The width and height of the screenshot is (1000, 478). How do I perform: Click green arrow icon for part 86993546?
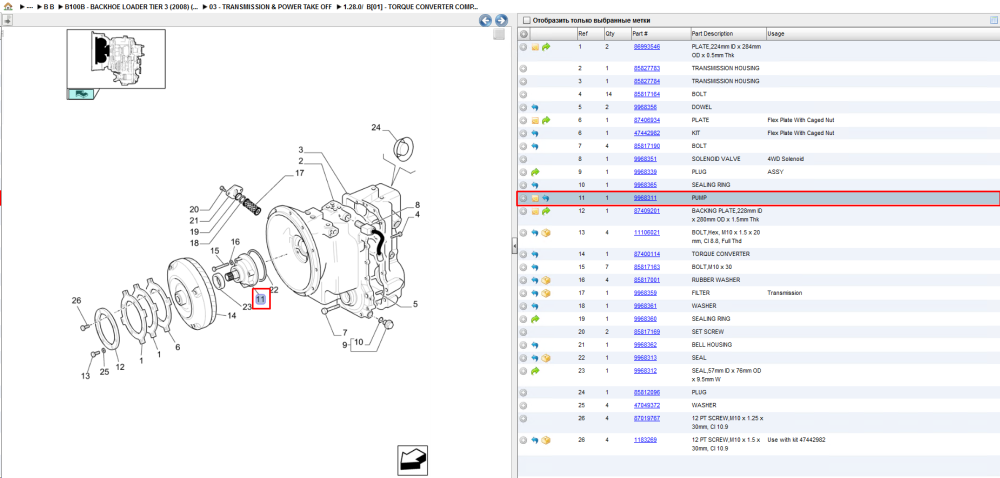tap(546, 47)
